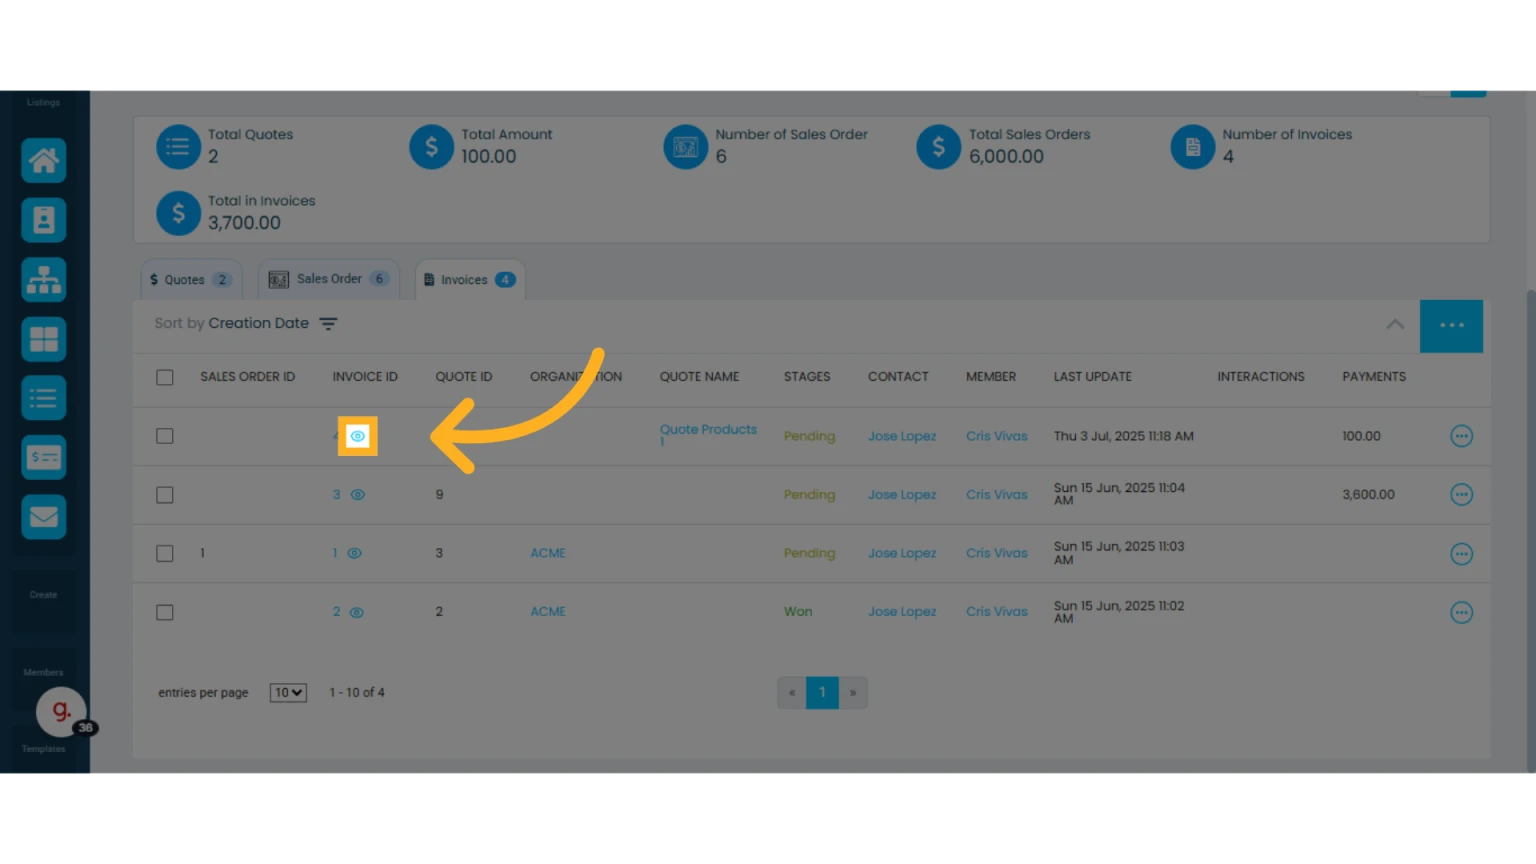Image resolution: width=1536 pixels, height=864 pixels.
Task: Open invoice ID 2 link
Action: pyautogui.click(x=336, y=612)
